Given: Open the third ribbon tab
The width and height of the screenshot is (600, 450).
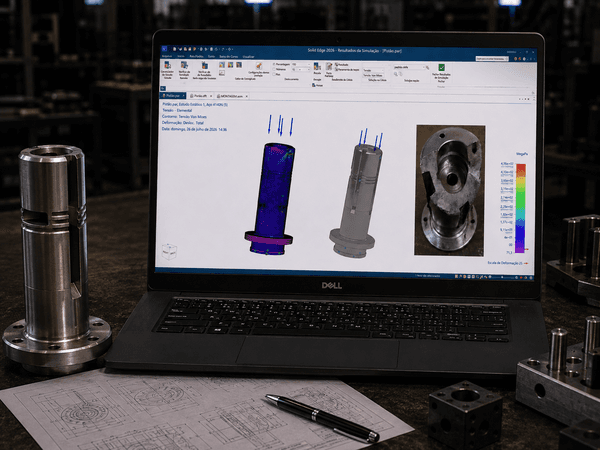Looking at the screenshot, I should [197, 57].
